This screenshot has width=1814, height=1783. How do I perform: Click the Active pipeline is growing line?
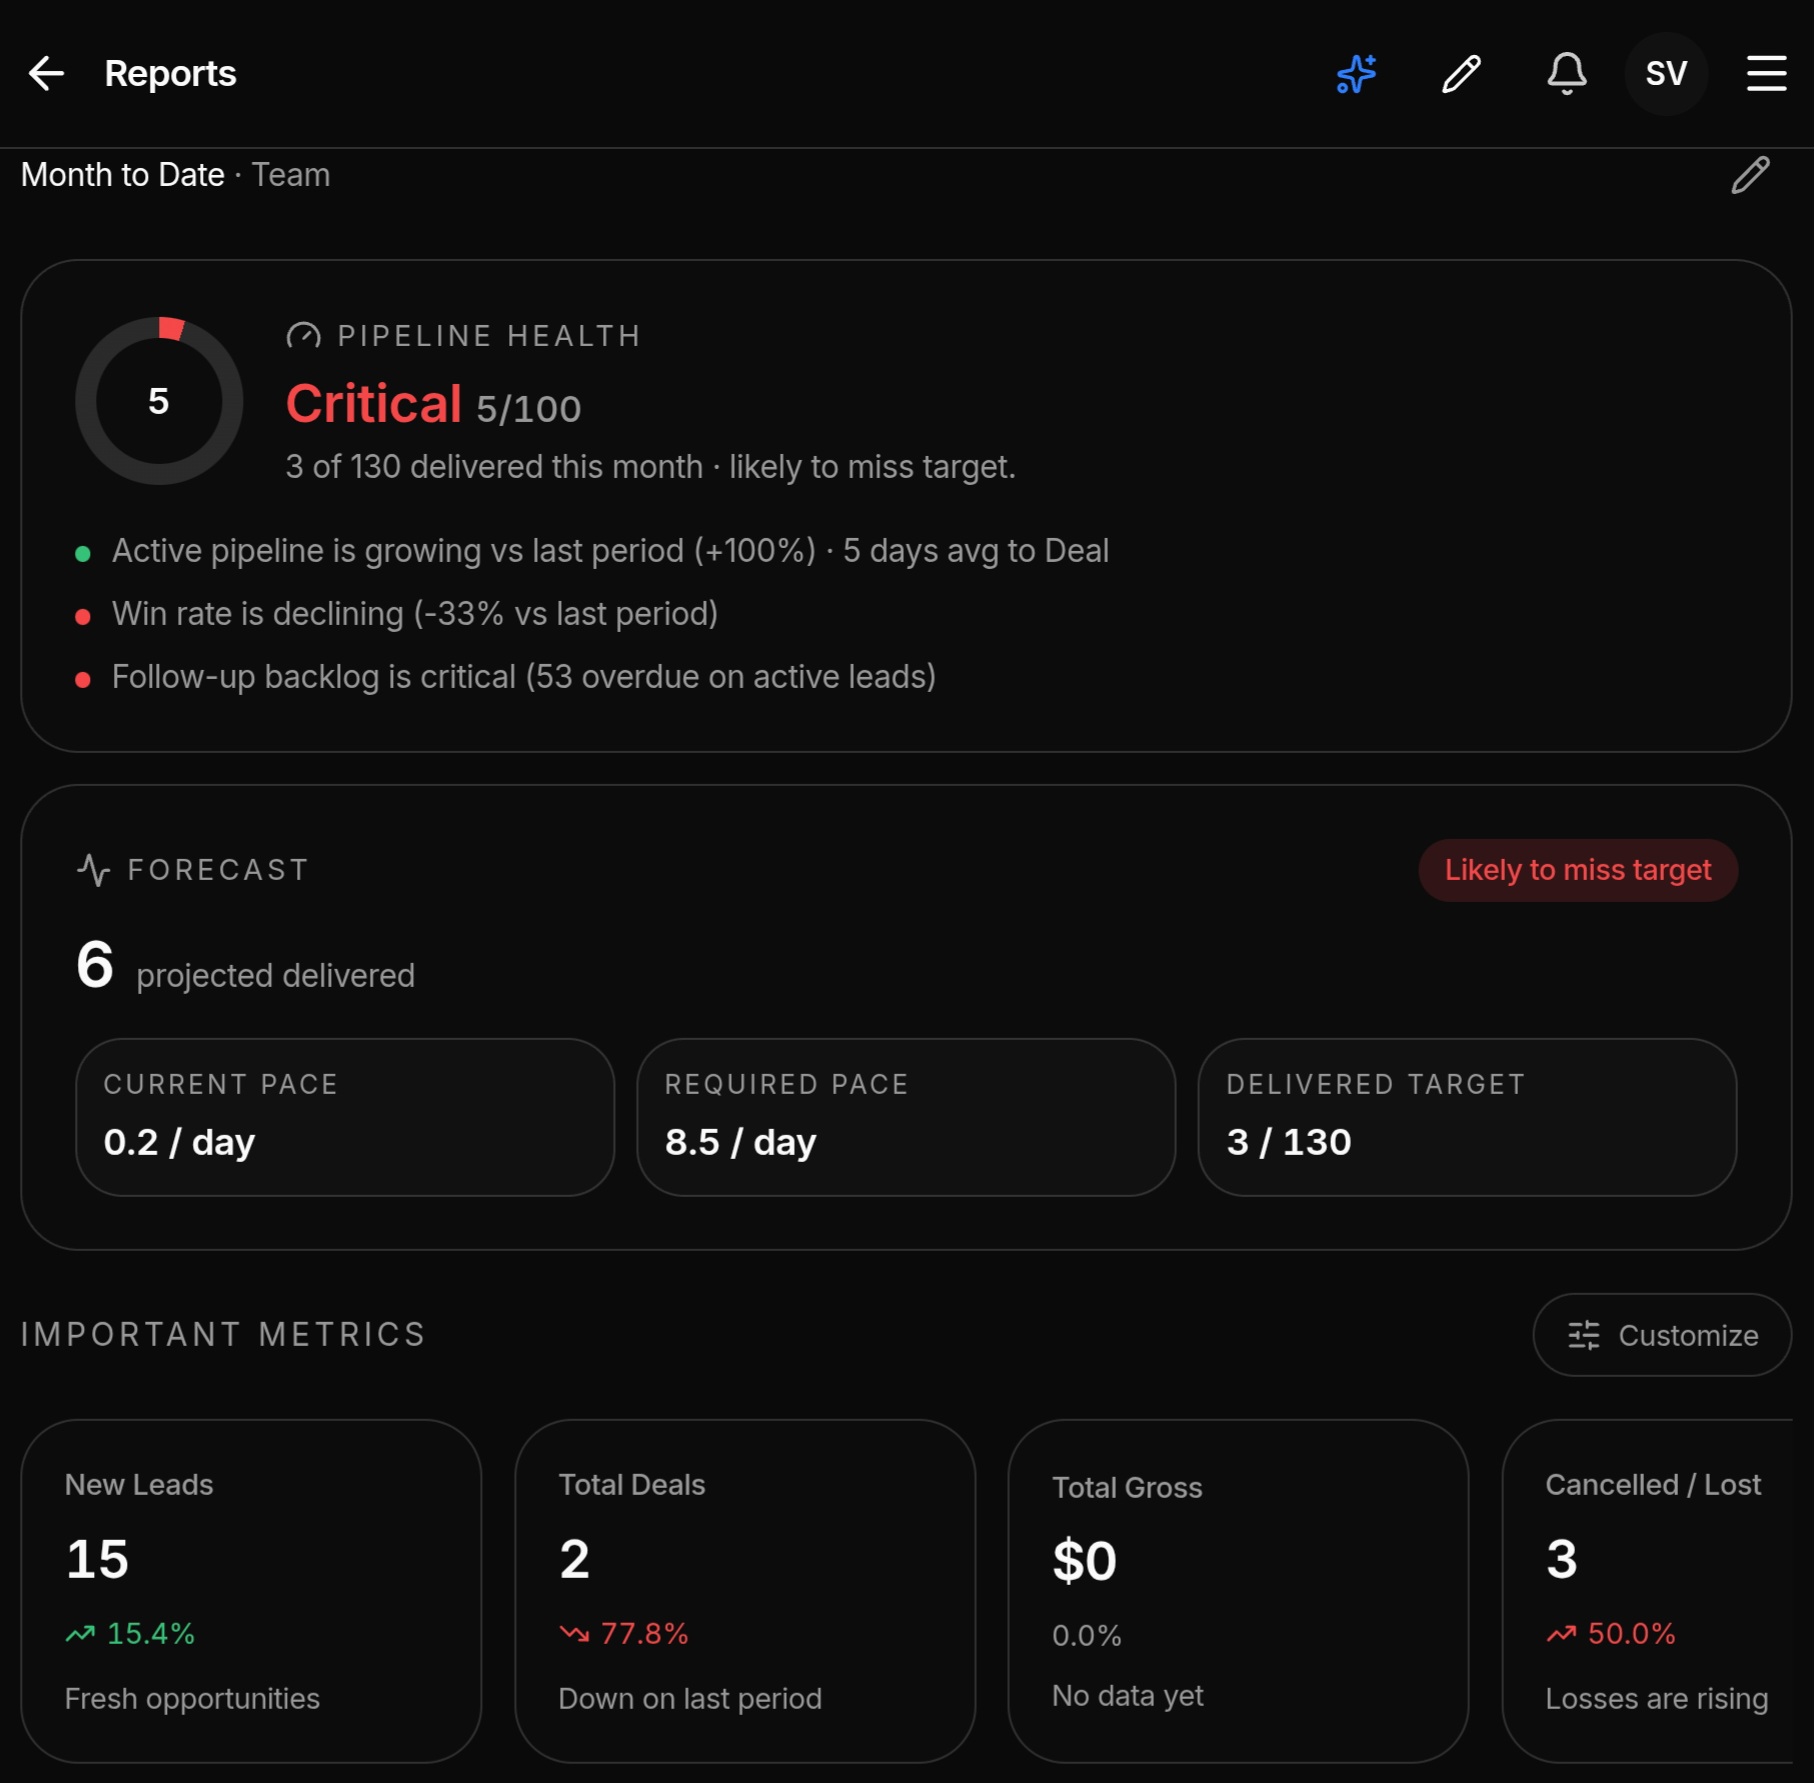pos(610,551)
